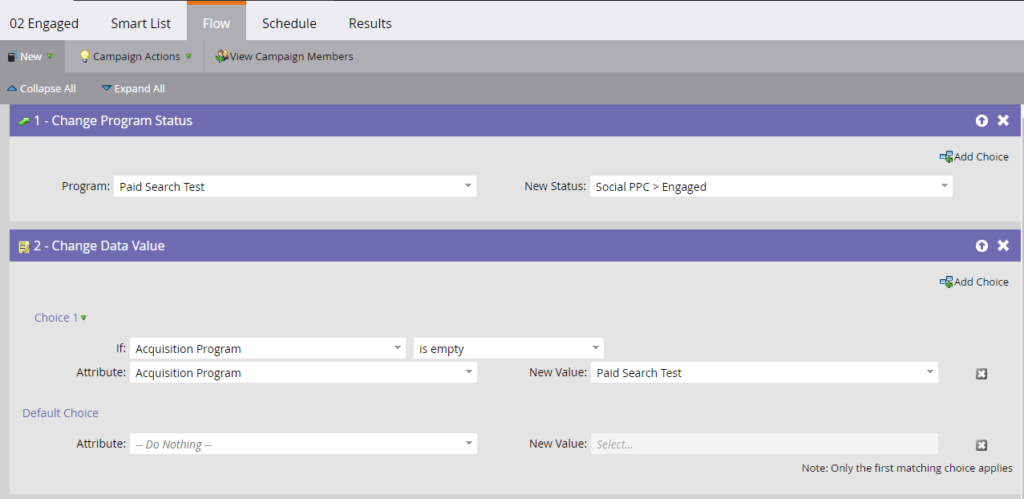Move up the Change Data Value step

[x=982, y=246]
